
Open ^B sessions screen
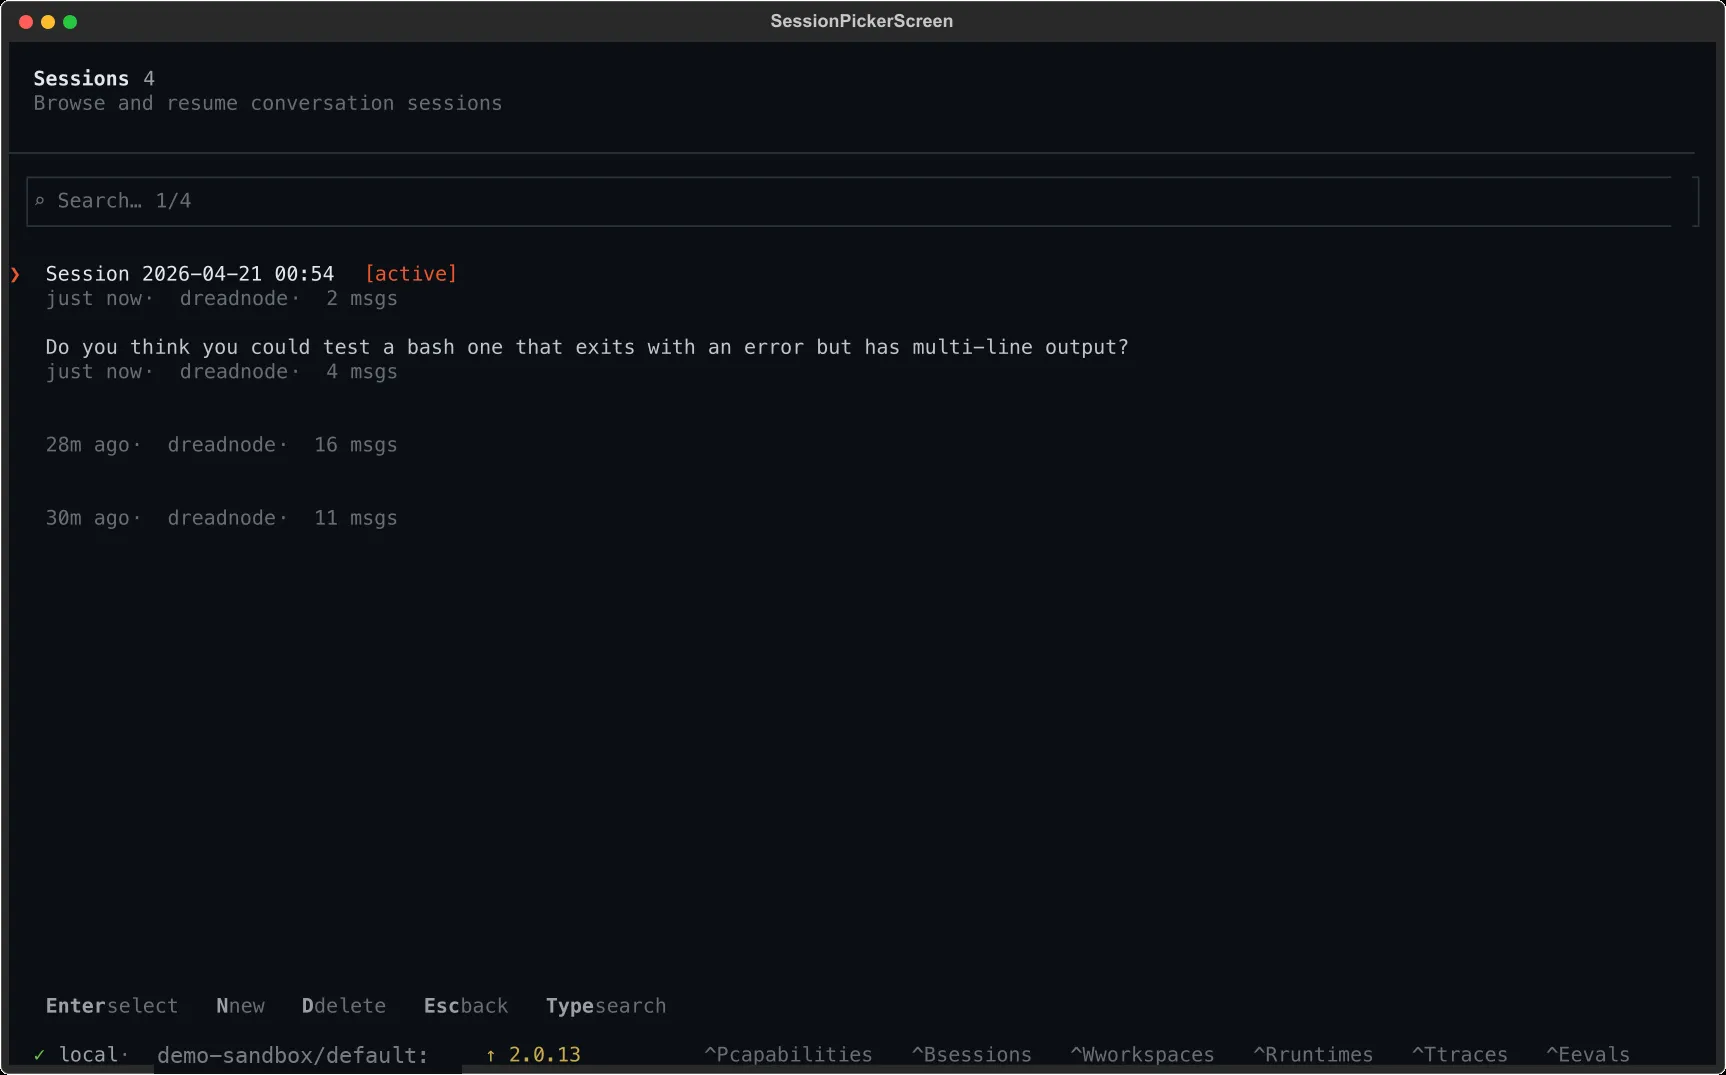(x=971, y=1055)
